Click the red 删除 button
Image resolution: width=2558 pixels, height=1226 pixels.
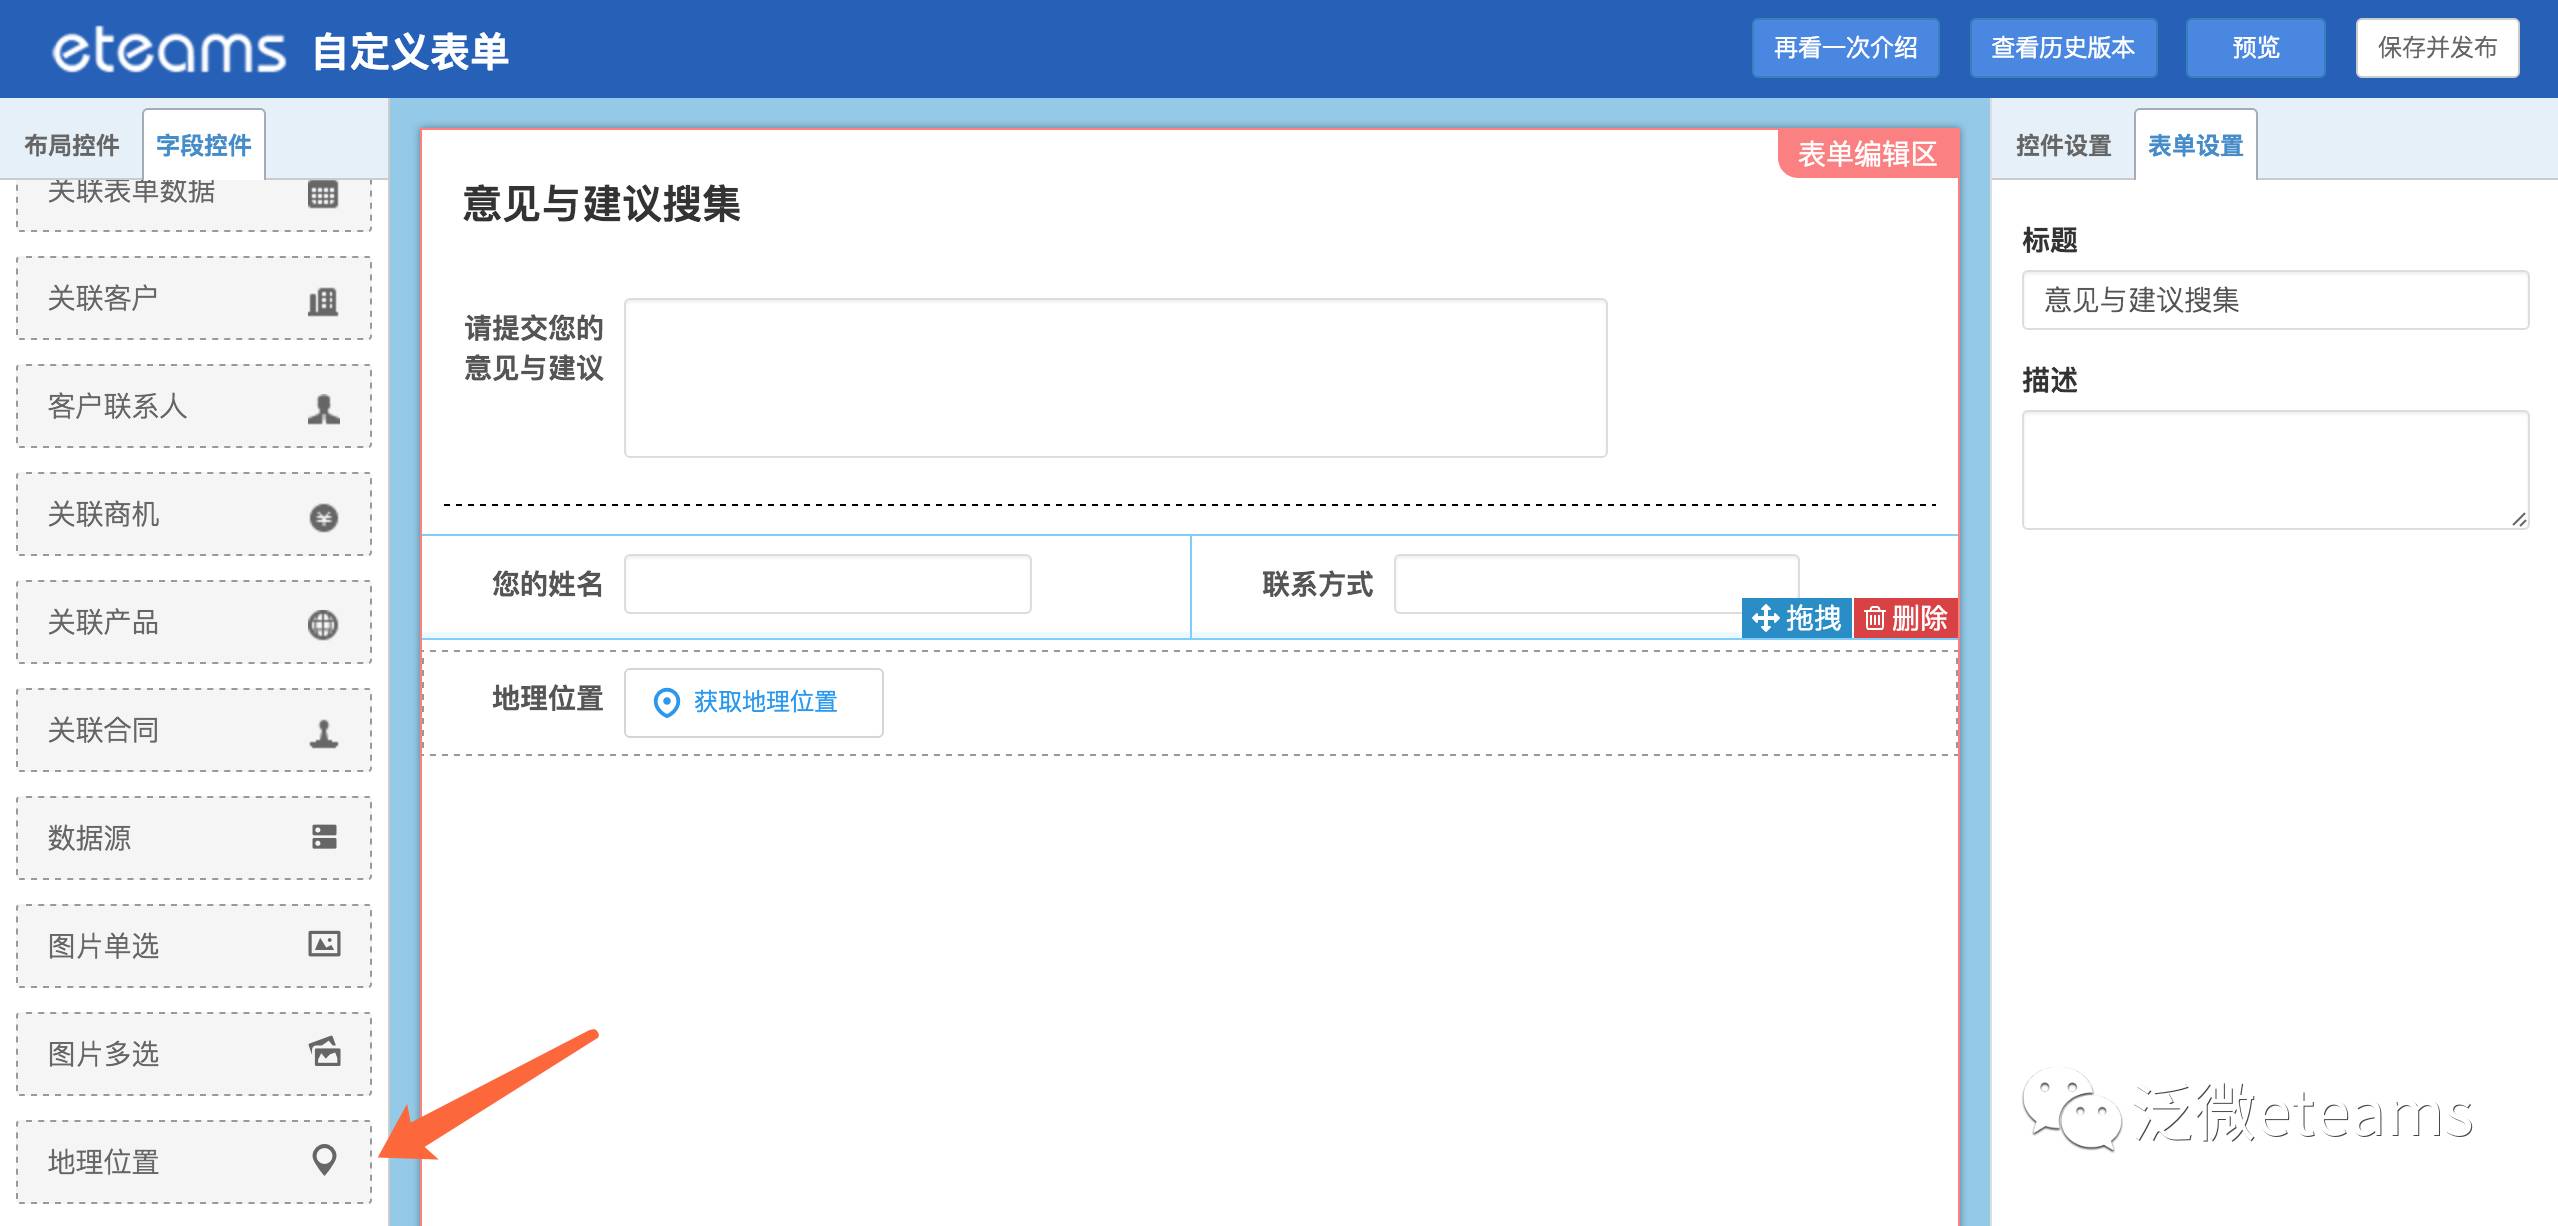click(1905, 618)
